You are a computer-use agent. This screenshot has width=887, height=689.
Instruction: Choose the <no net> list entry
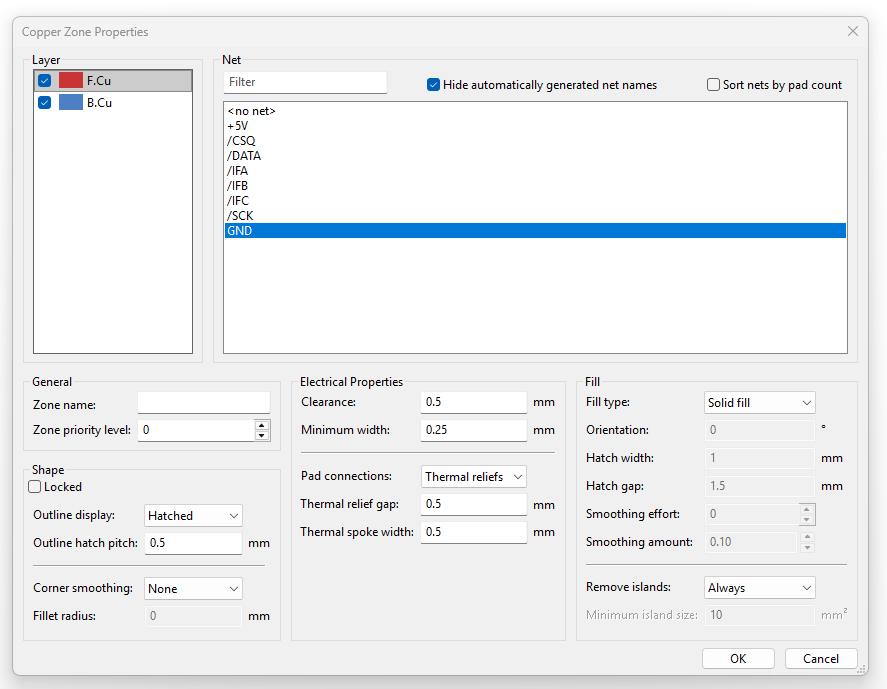click(251, 111)
